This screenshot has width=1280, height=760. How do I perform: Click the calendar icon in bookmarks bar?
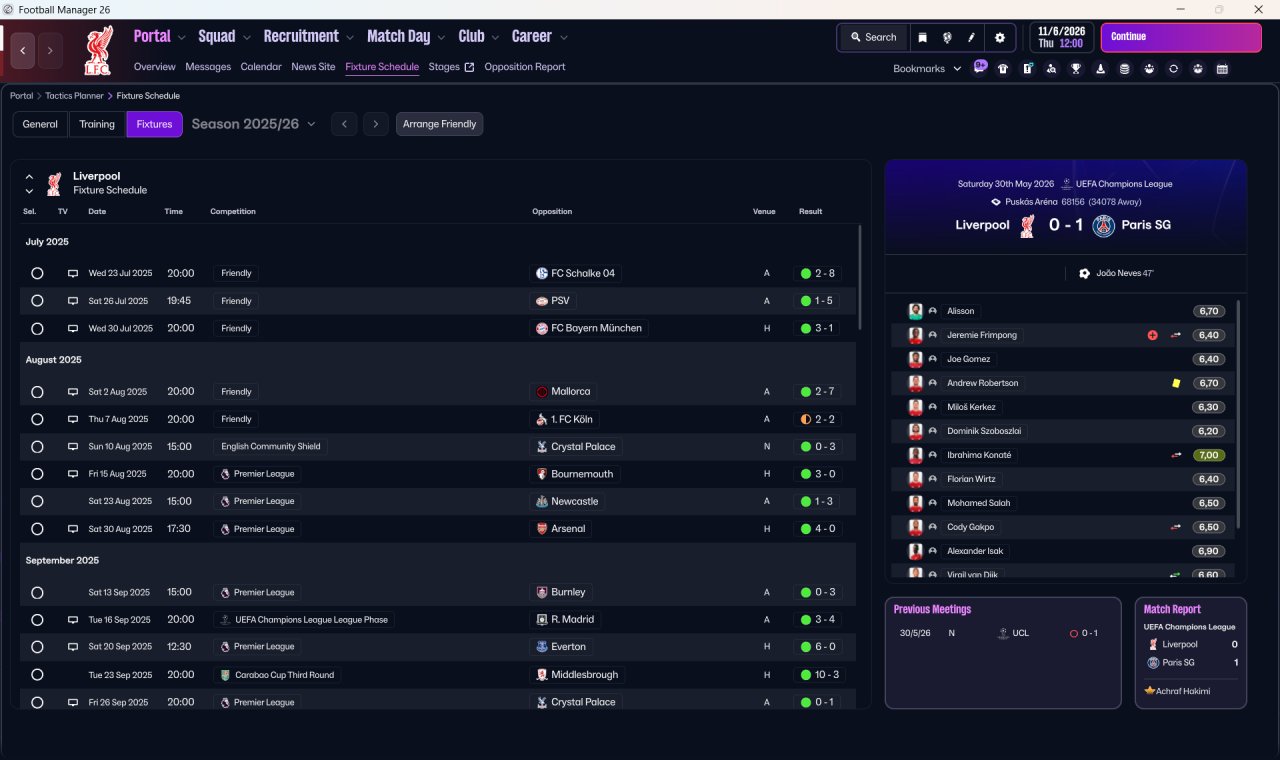pos(1222,69)
